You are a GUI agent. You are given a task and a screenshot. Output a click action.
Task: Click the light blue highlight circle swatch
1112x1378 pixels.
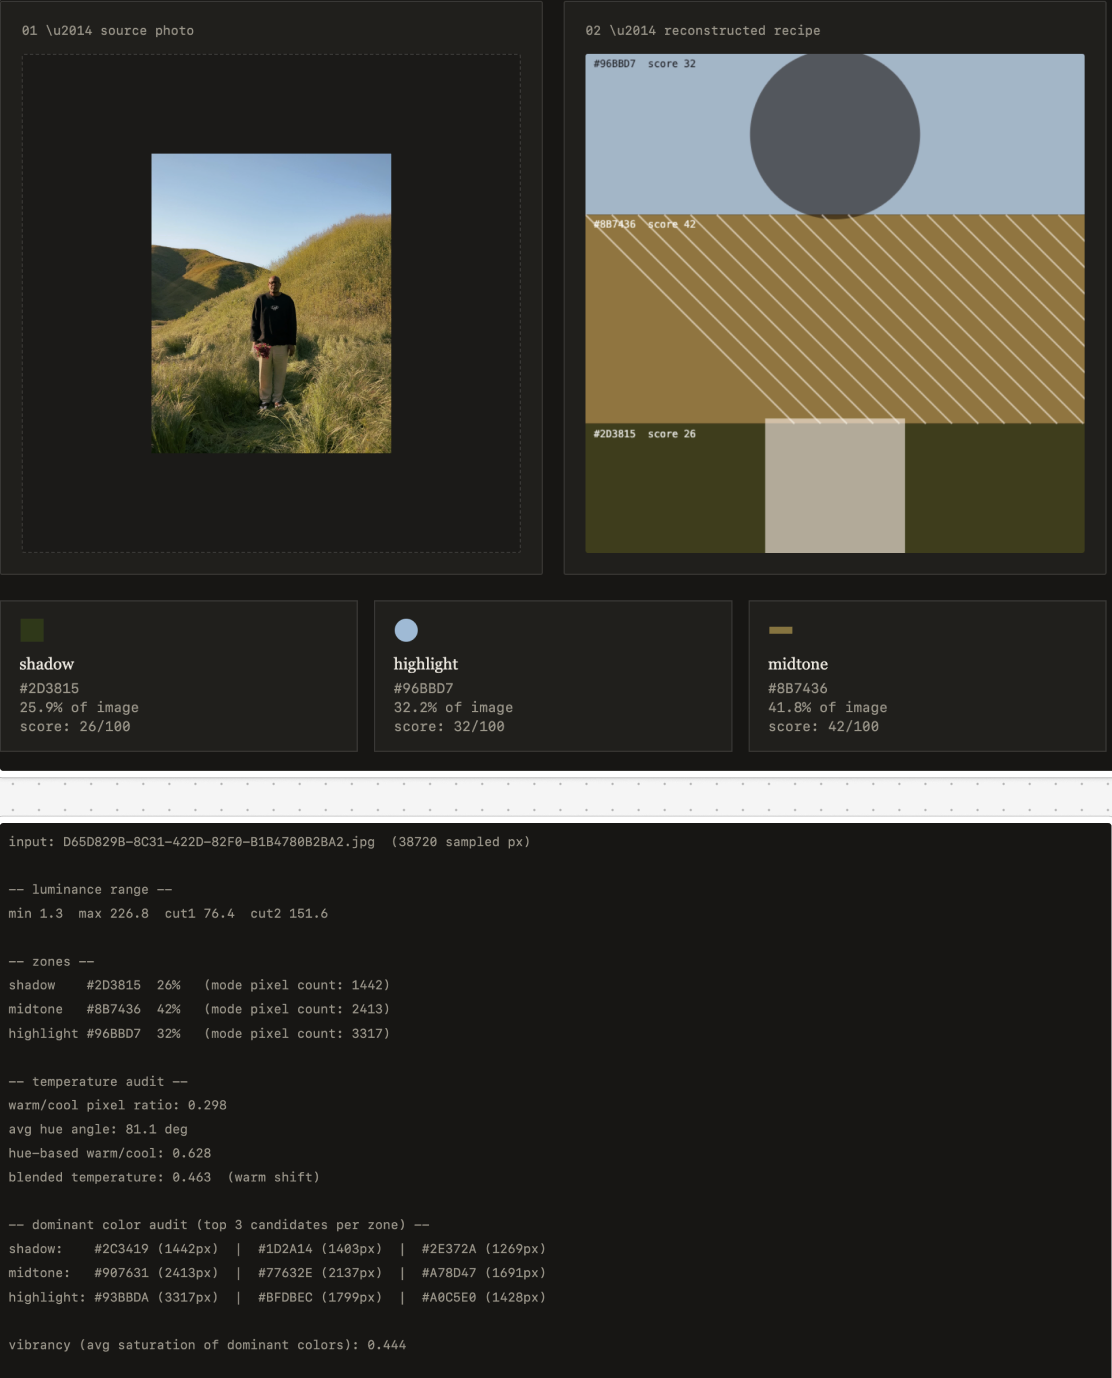click(406, 630)
